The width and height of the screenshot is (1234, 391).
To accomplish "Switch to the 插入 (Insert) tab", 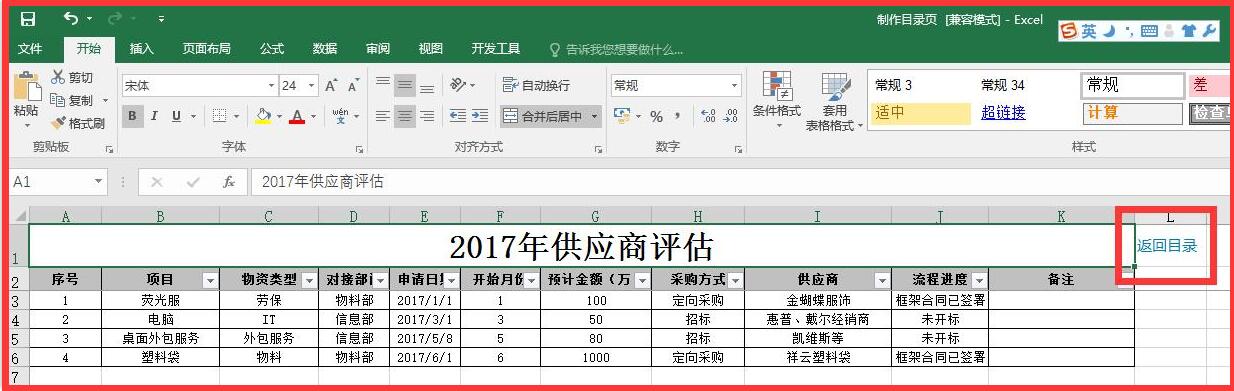I will tap(142, 48).
